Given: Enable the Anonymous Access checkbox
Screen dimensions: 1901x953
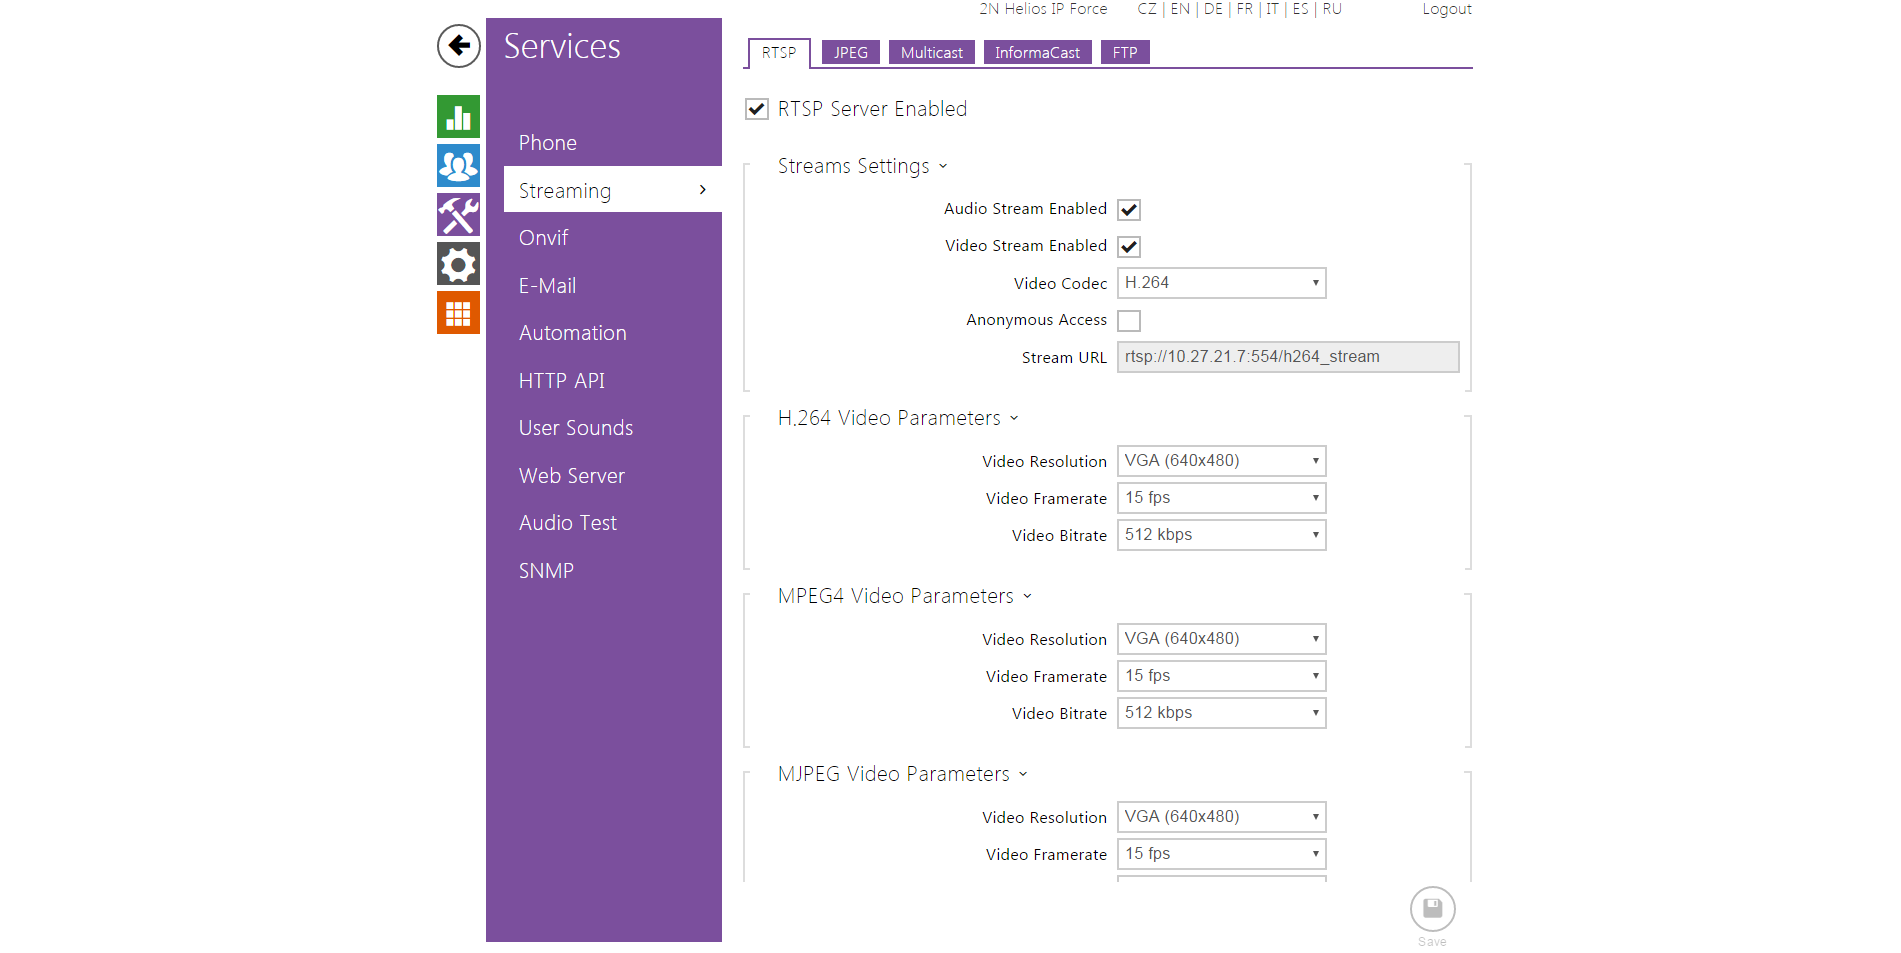Looking at the screenshot, I should tap(1129, 321).
